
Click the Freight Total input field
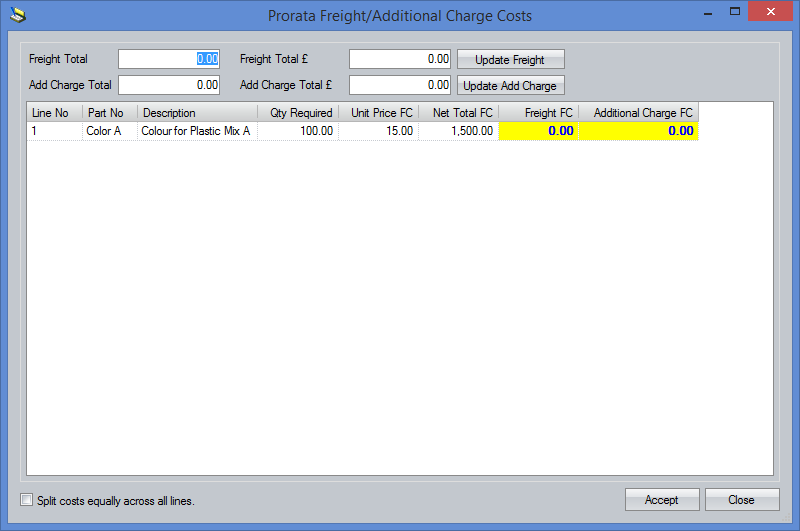click(168, 59)
